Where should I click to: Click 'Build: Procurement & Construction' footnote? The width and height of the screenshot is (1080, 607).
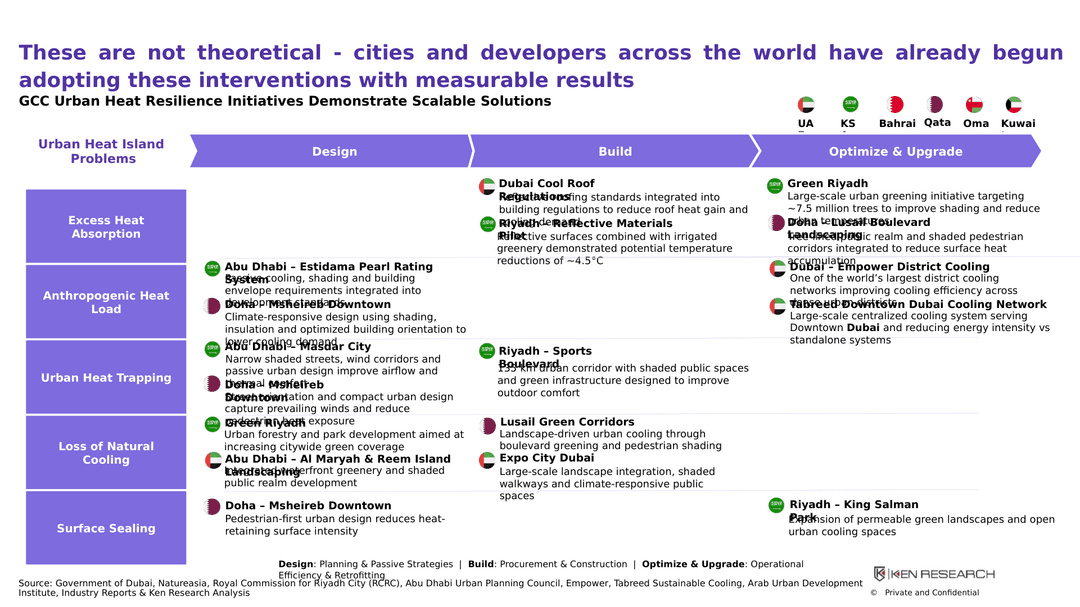coord(548,564)
